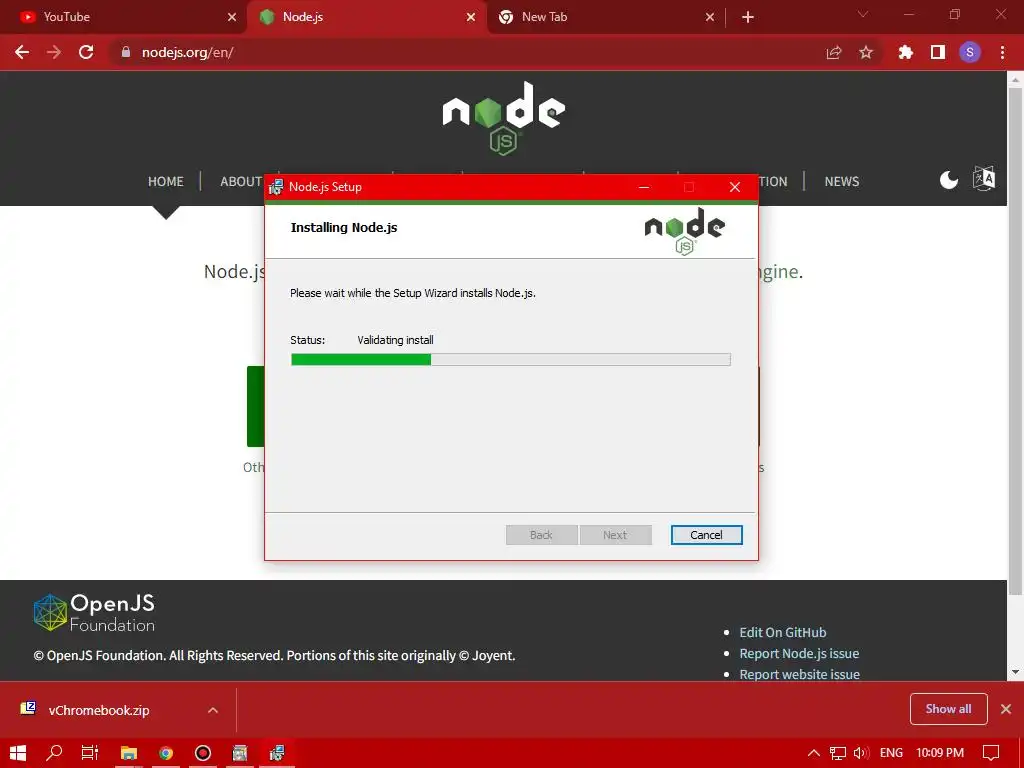Switch to Chrome on the taskbar
Image resolution: width=1024 pixels, height=768 pixels.
166,753
